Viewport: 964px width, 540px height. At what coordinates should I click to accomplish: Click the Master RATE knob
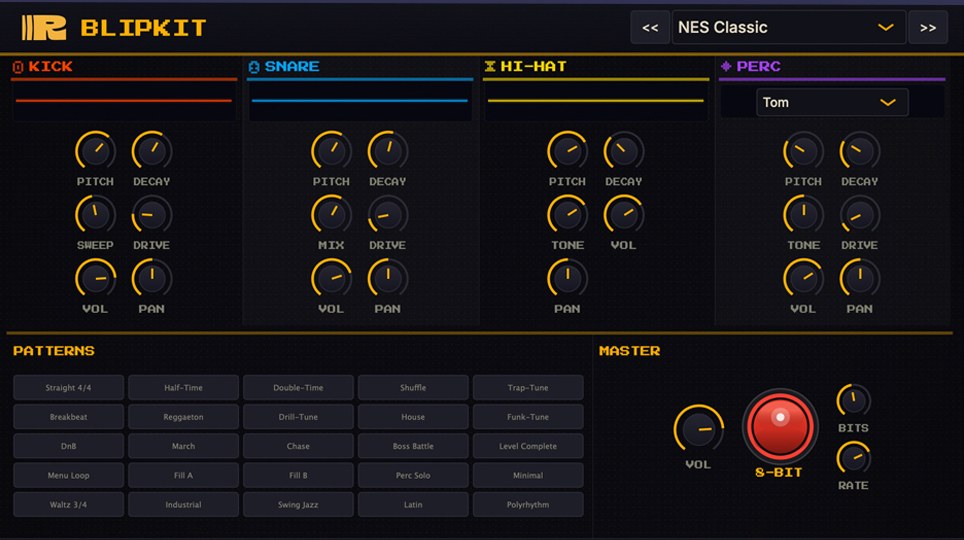pos(853,458)
